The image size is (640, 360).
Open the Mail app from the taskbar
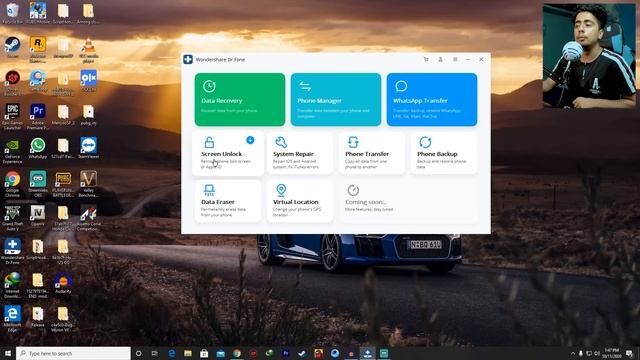(x=220, y=353)
